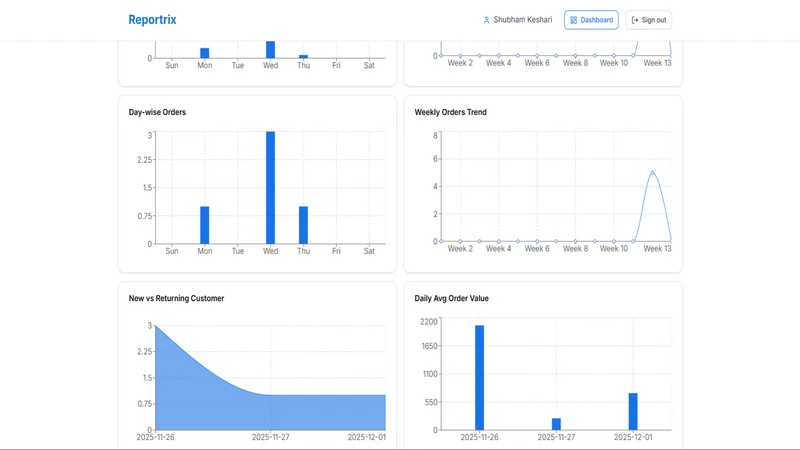Image resolution: width=800 pixels, height=450 pixels.
Task: Click the Week 2 label in Weekly Orders Trend
Action: coord(460,249)
